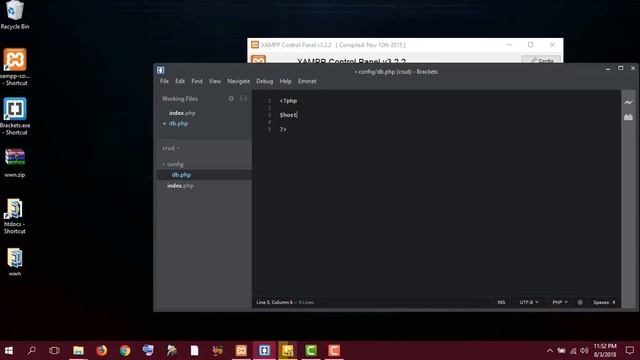The image size is (640, 360).
Task: Open the Debug menu in Brackets
Action: pos(264,81)
